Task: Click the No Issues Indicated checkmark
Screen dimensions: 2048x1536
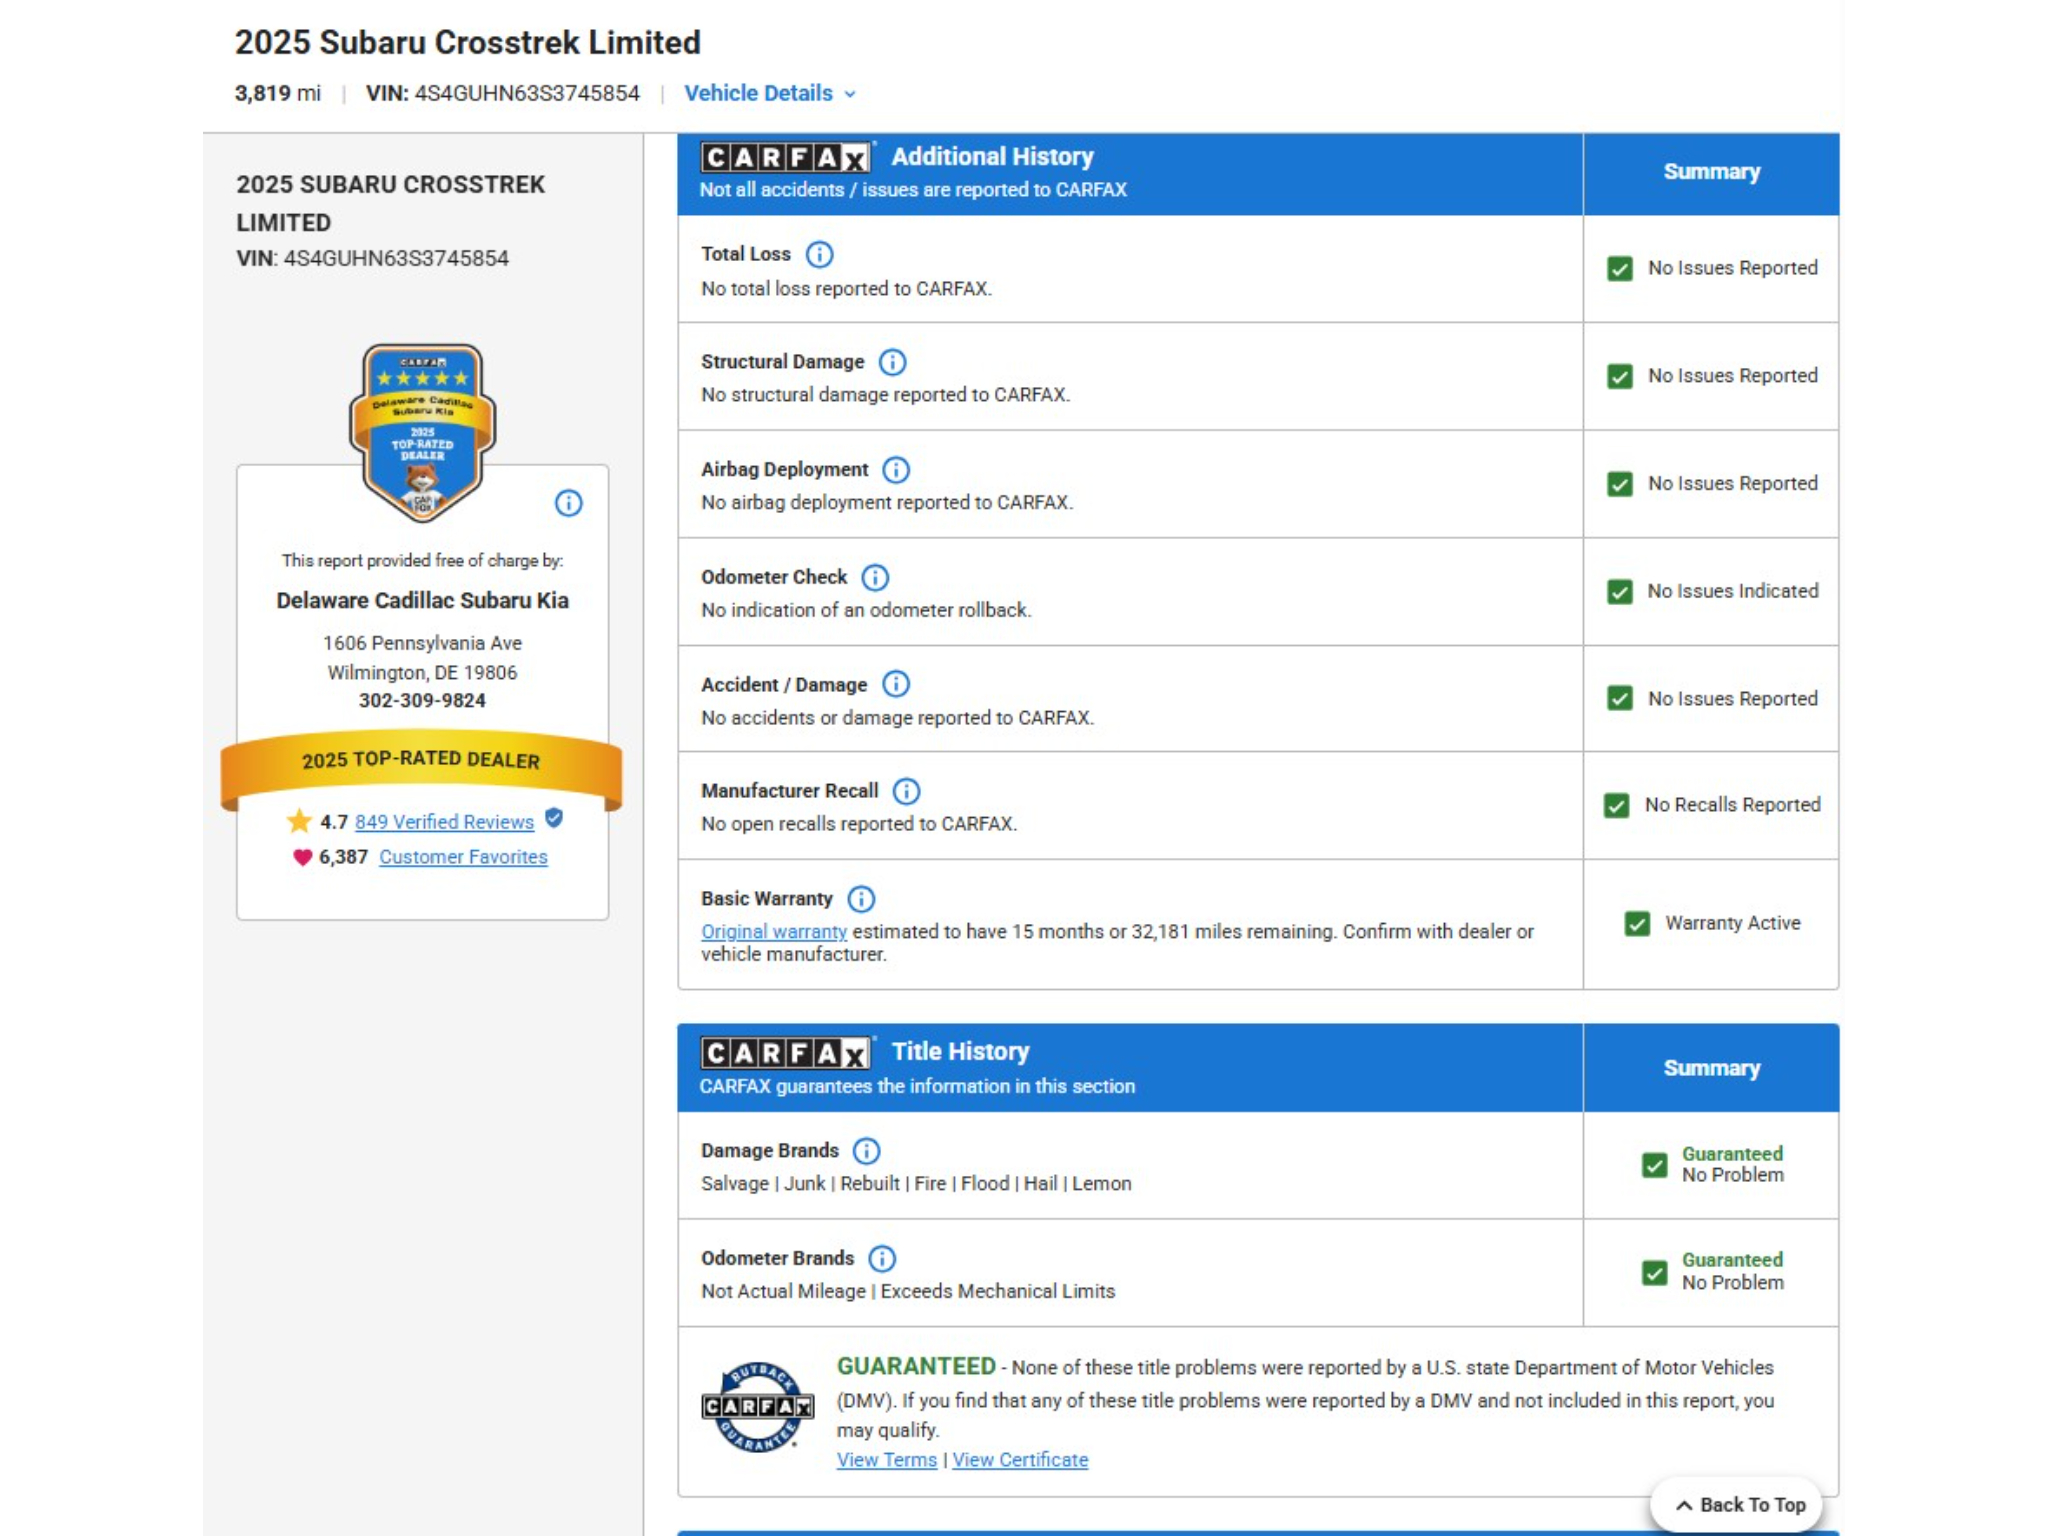Action: tap(1620, 592)
